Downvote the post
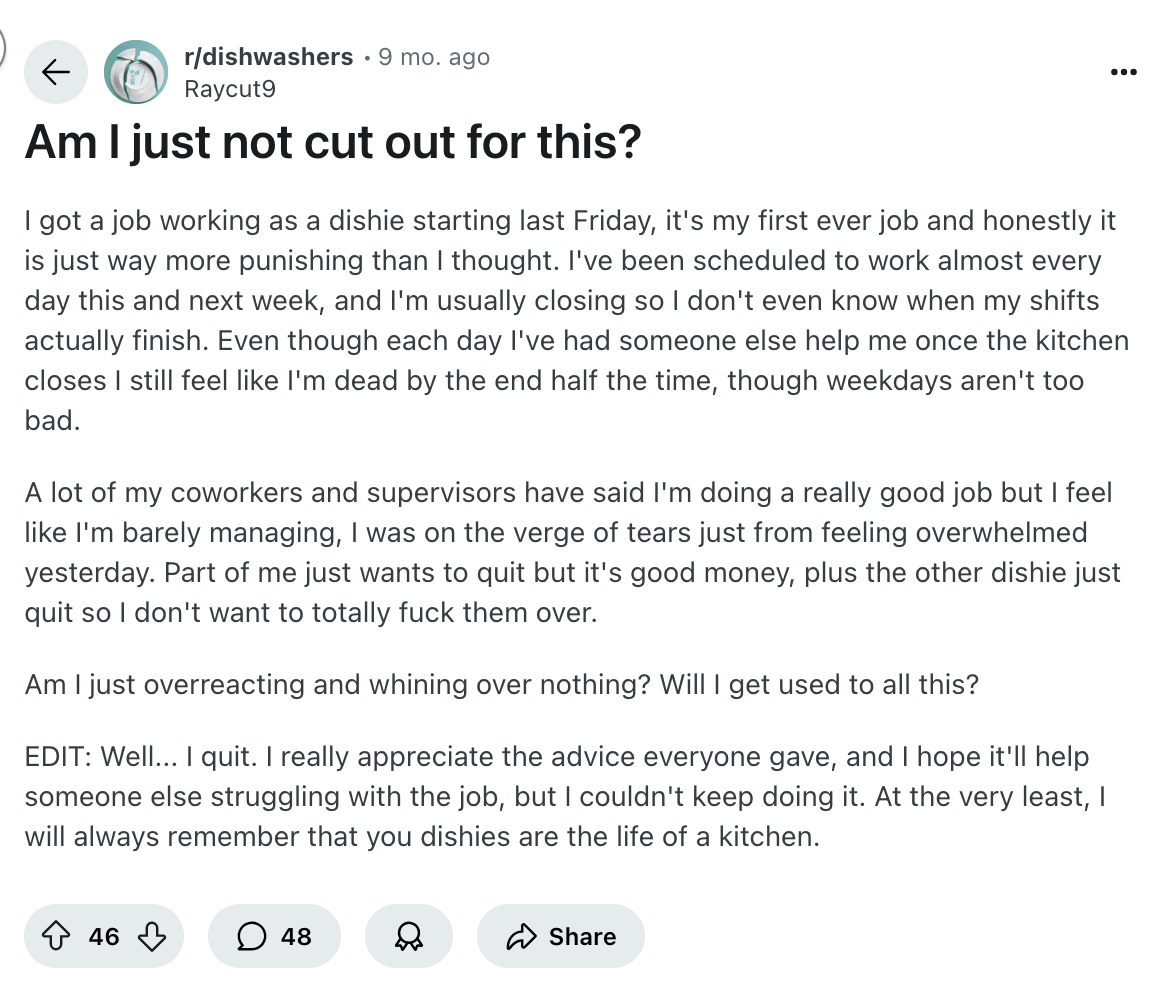 pos(151,936)
